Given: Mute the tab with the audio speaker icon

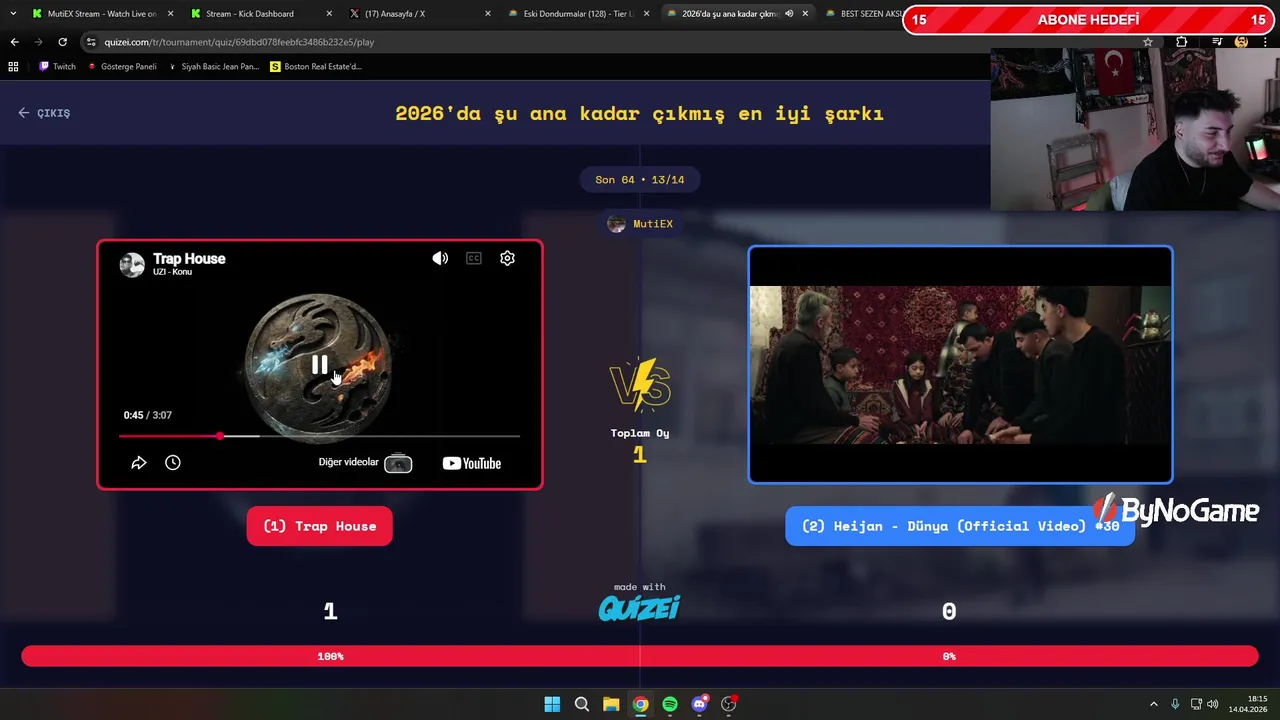Looking at the screenshot, I should (x=789, y=14).
